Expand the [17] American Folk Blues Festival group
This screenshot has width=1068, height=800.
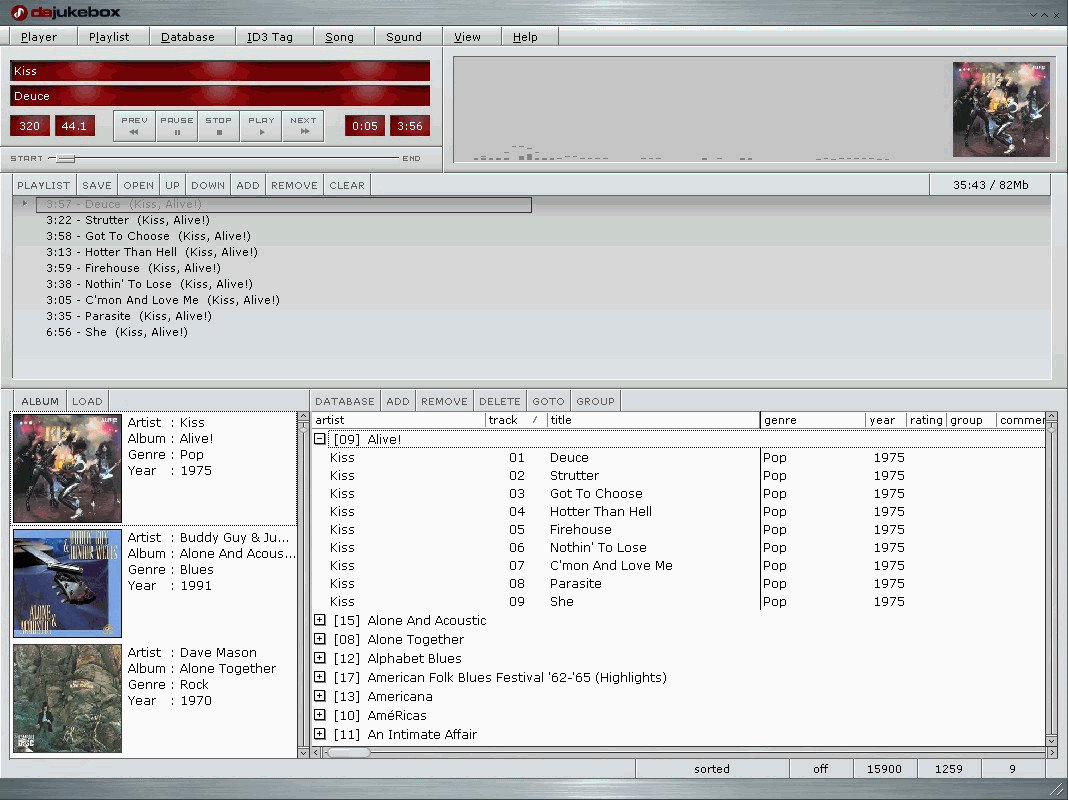(x=319, y=677)
